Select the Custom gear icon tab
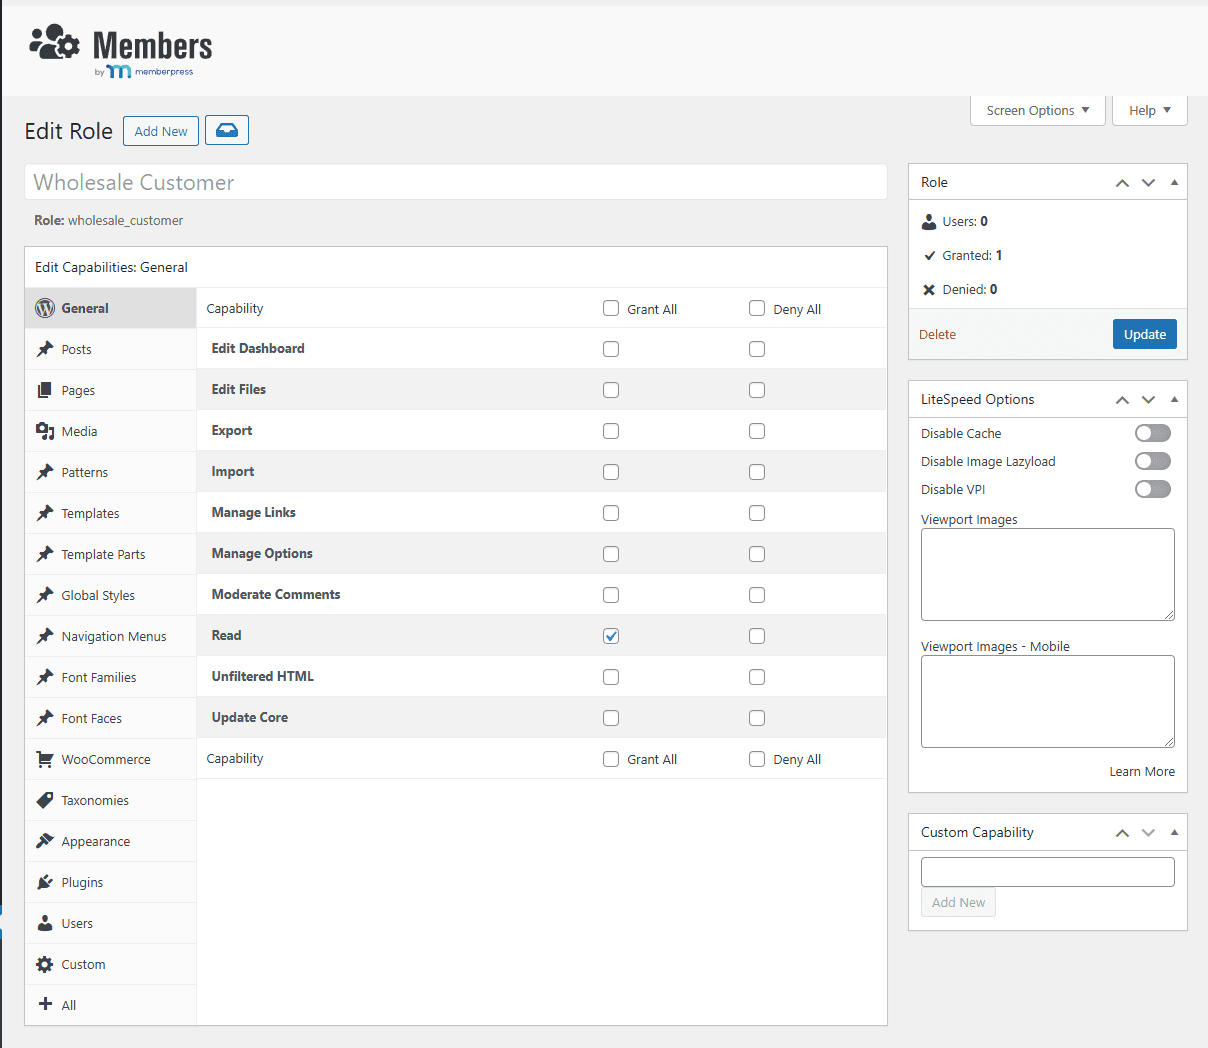 45,964
